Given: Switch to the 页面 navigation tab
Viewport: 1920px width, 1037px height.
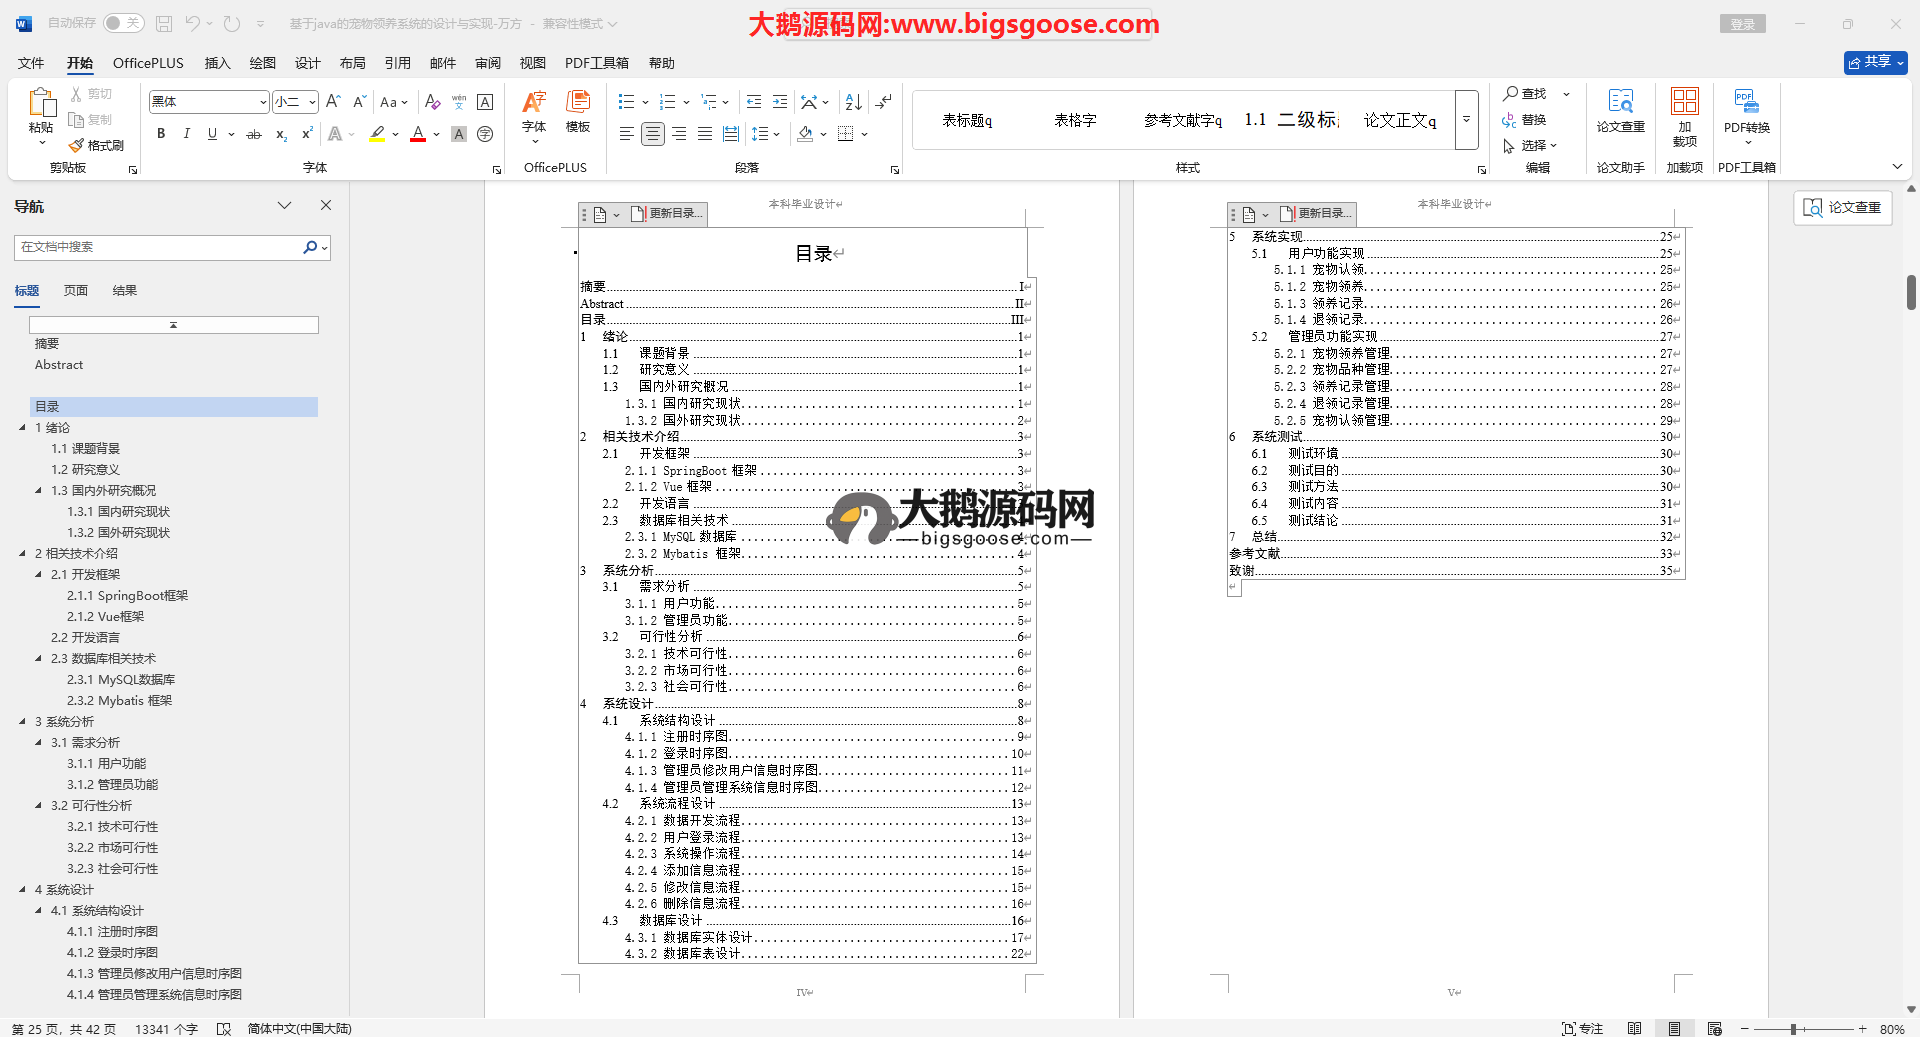Looking at the screenshot, I should pos(76,291).
